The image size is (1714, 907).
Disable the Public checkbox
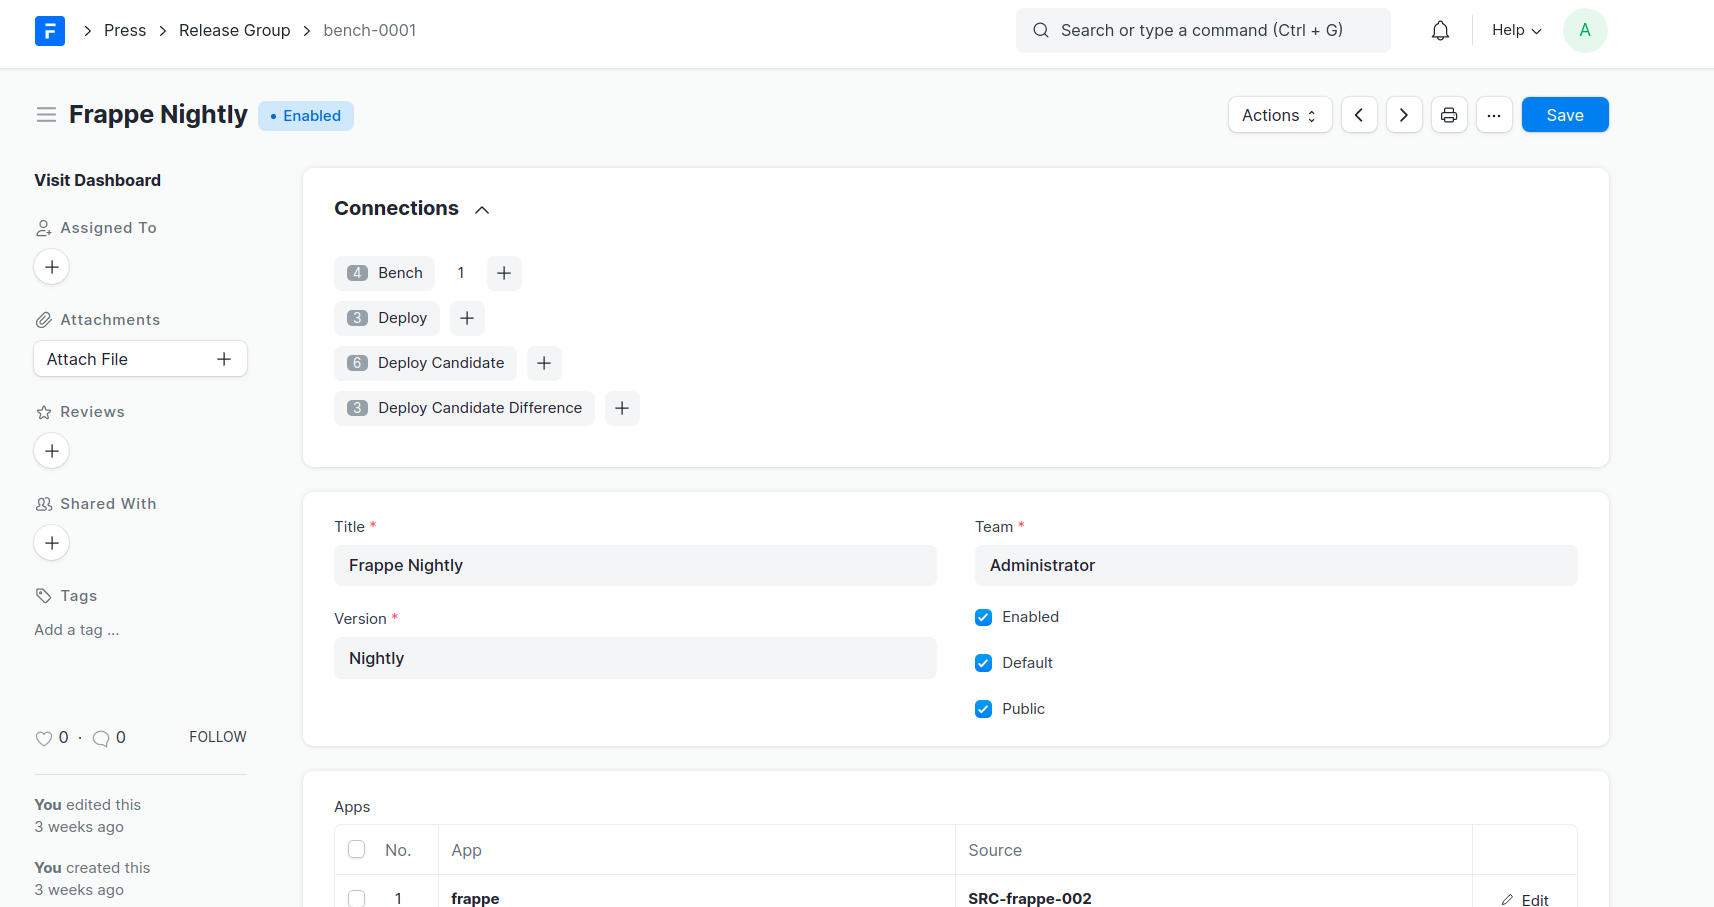(984, 709)
